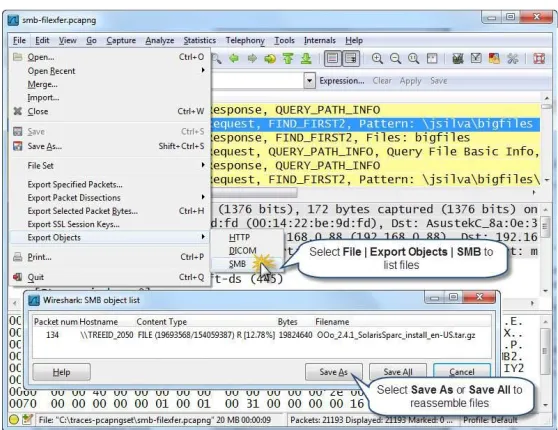Choose HTTP in Export Objects submenu
Viewport: 558px width, 430px height.
click(247, 237)
